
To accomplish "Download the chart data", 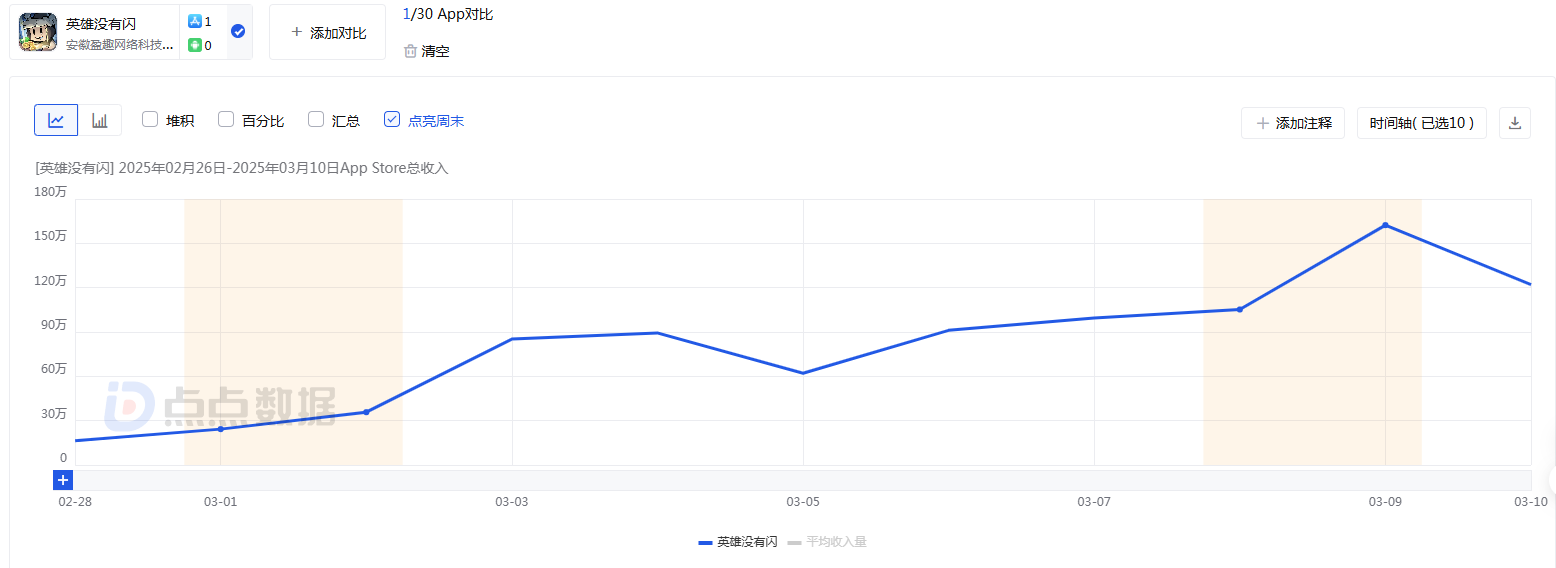I will point(1514,123).
